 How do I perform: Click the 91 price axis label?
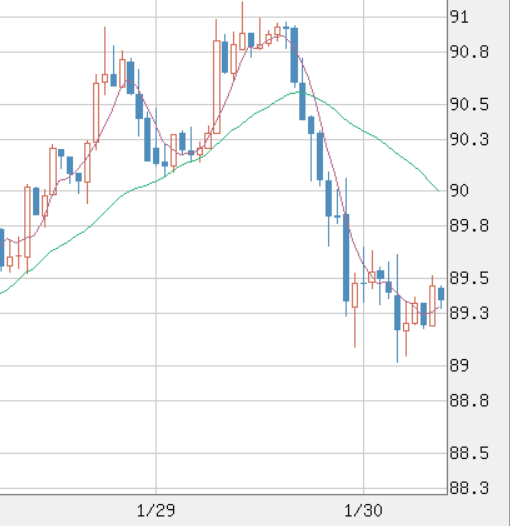pyautogui.click(x=459, y=17)
